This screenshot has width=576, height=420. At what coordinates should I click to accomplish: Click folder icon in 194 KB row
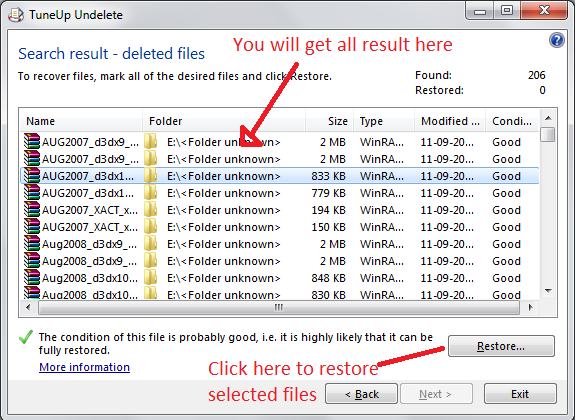pos(151,209)
